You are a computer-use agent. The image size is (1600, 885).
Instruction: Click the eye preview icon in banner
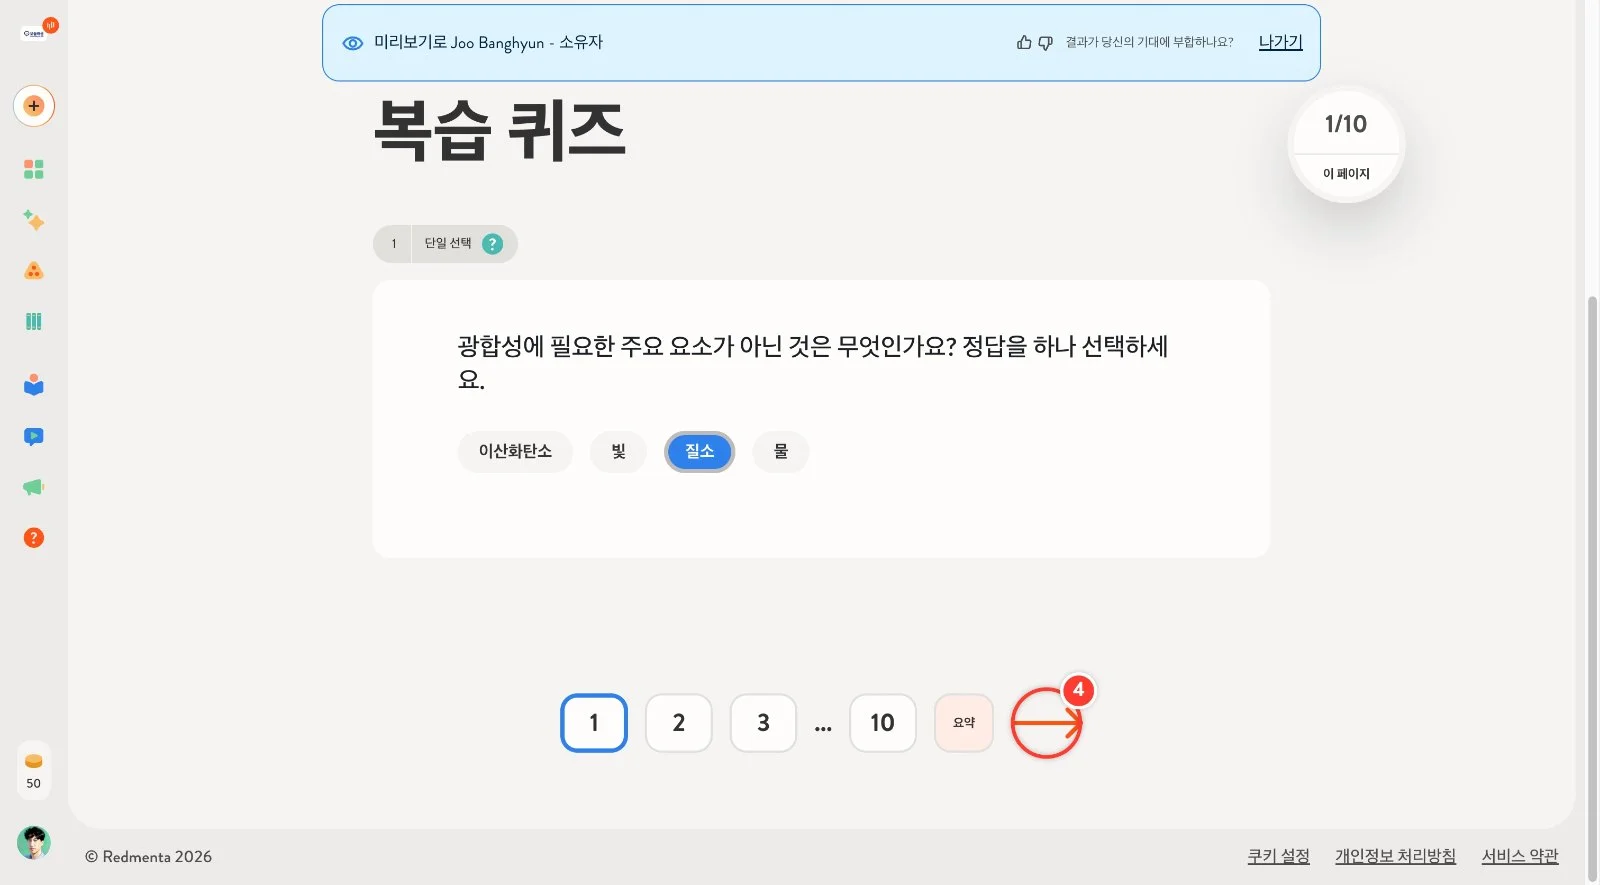(353, 43)
